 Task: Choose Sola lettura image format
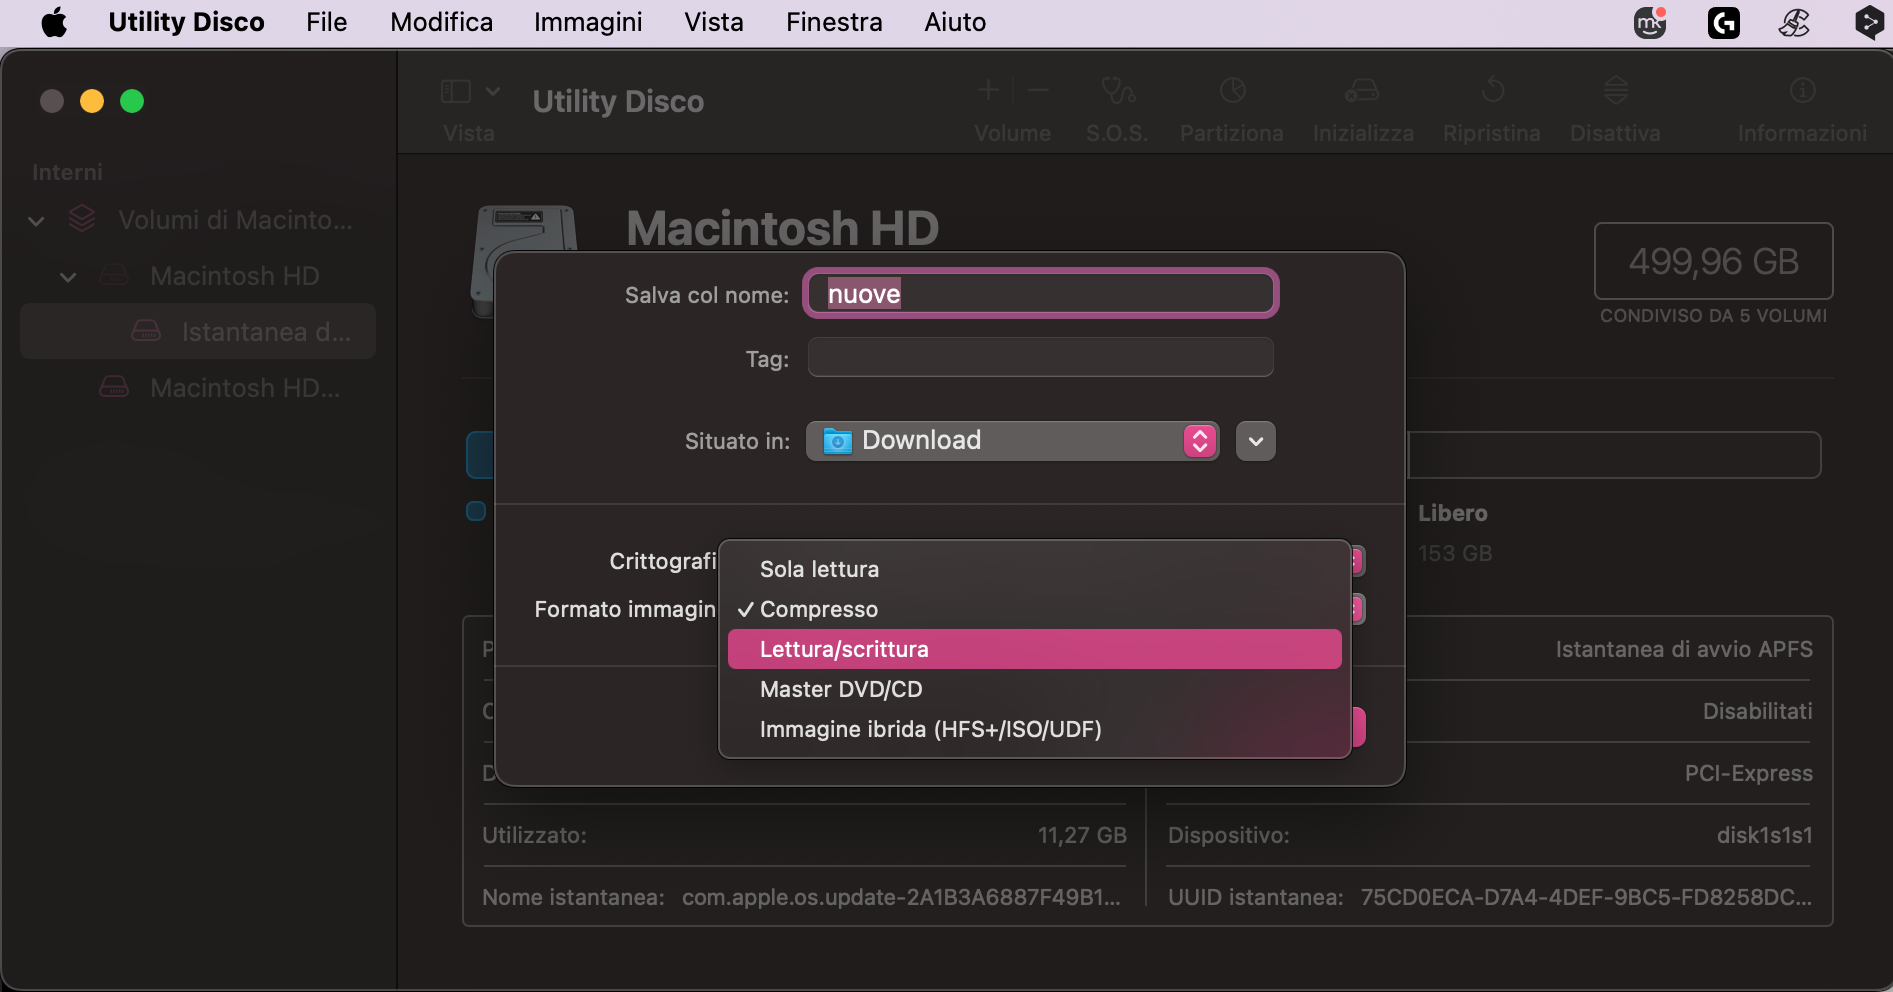[1035, 569]
